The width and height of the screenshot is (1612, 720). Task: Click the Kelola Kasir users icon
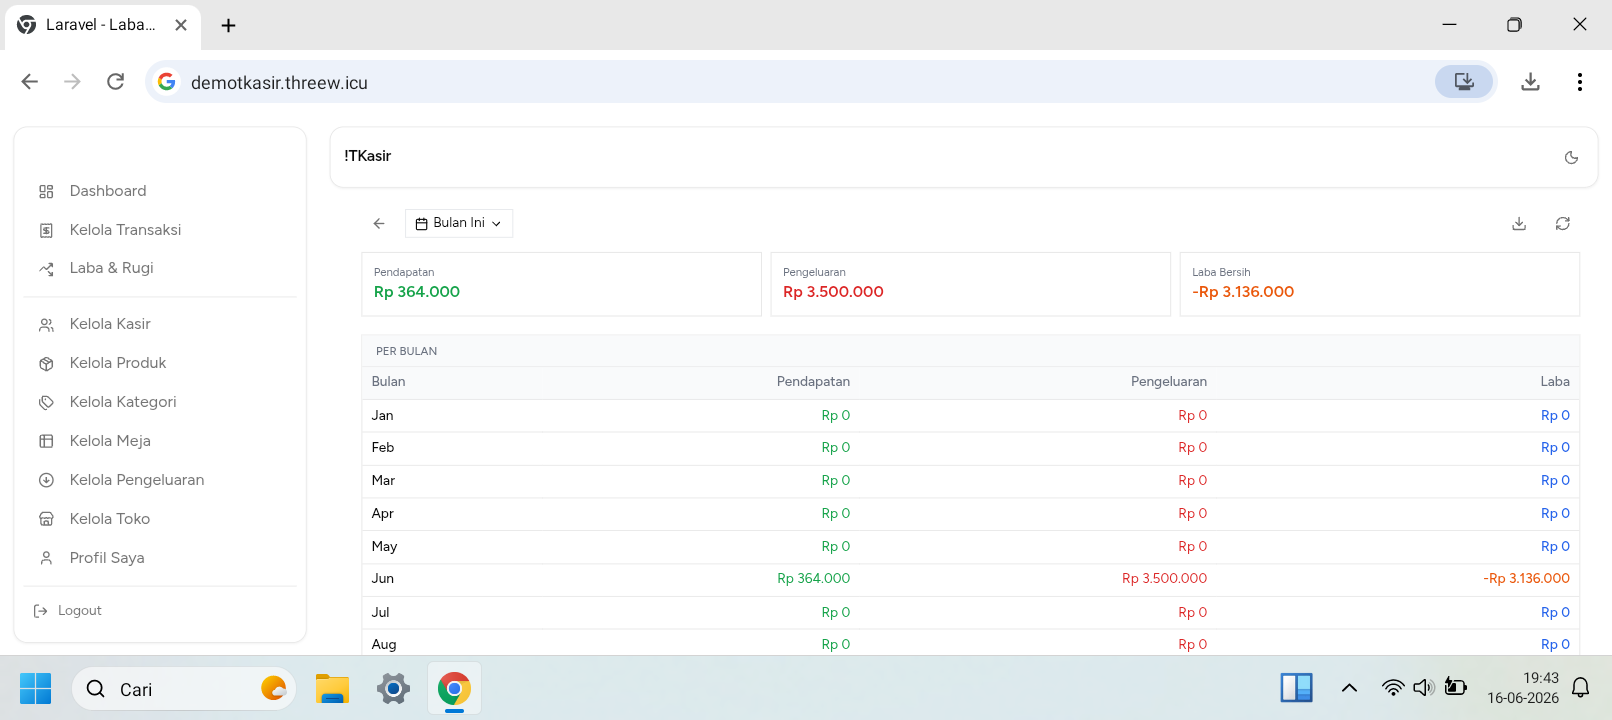[x=46, y=325]
